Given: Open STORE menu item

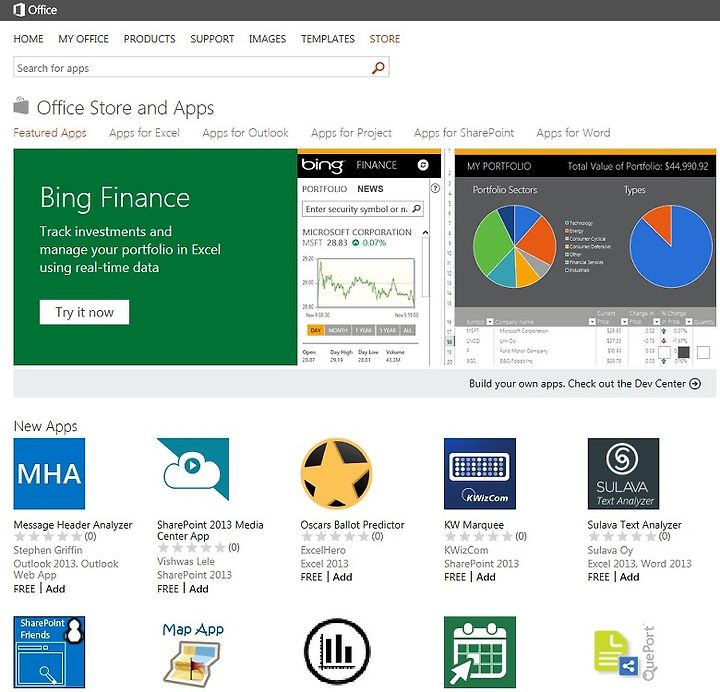Looking at the screenshot, I should click(385, 39).
